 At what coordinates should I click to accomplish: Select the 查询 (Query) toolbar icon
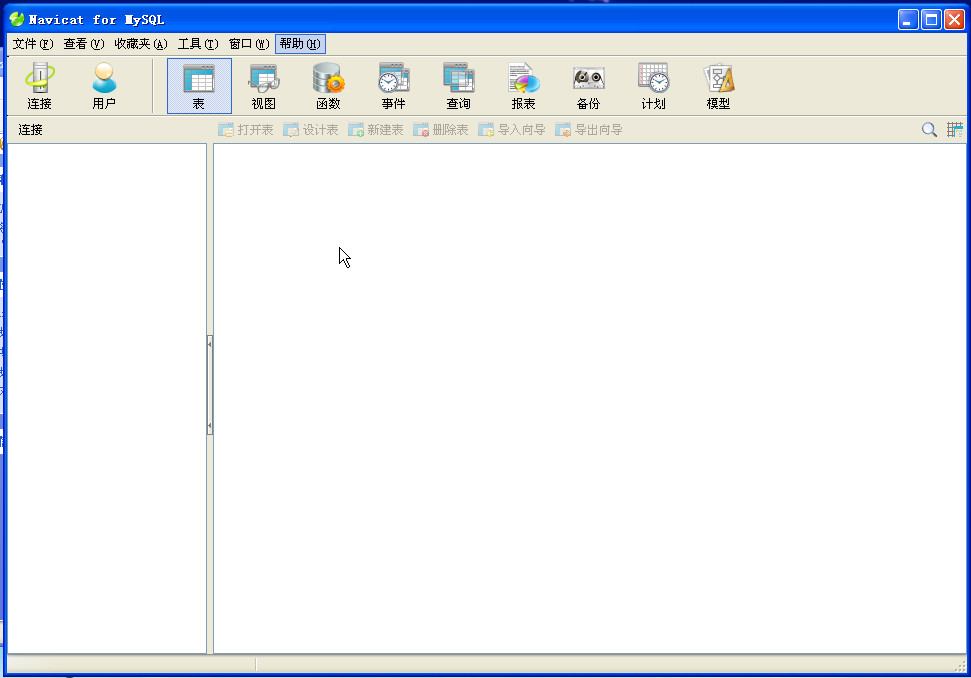click(x=459, y=86)
